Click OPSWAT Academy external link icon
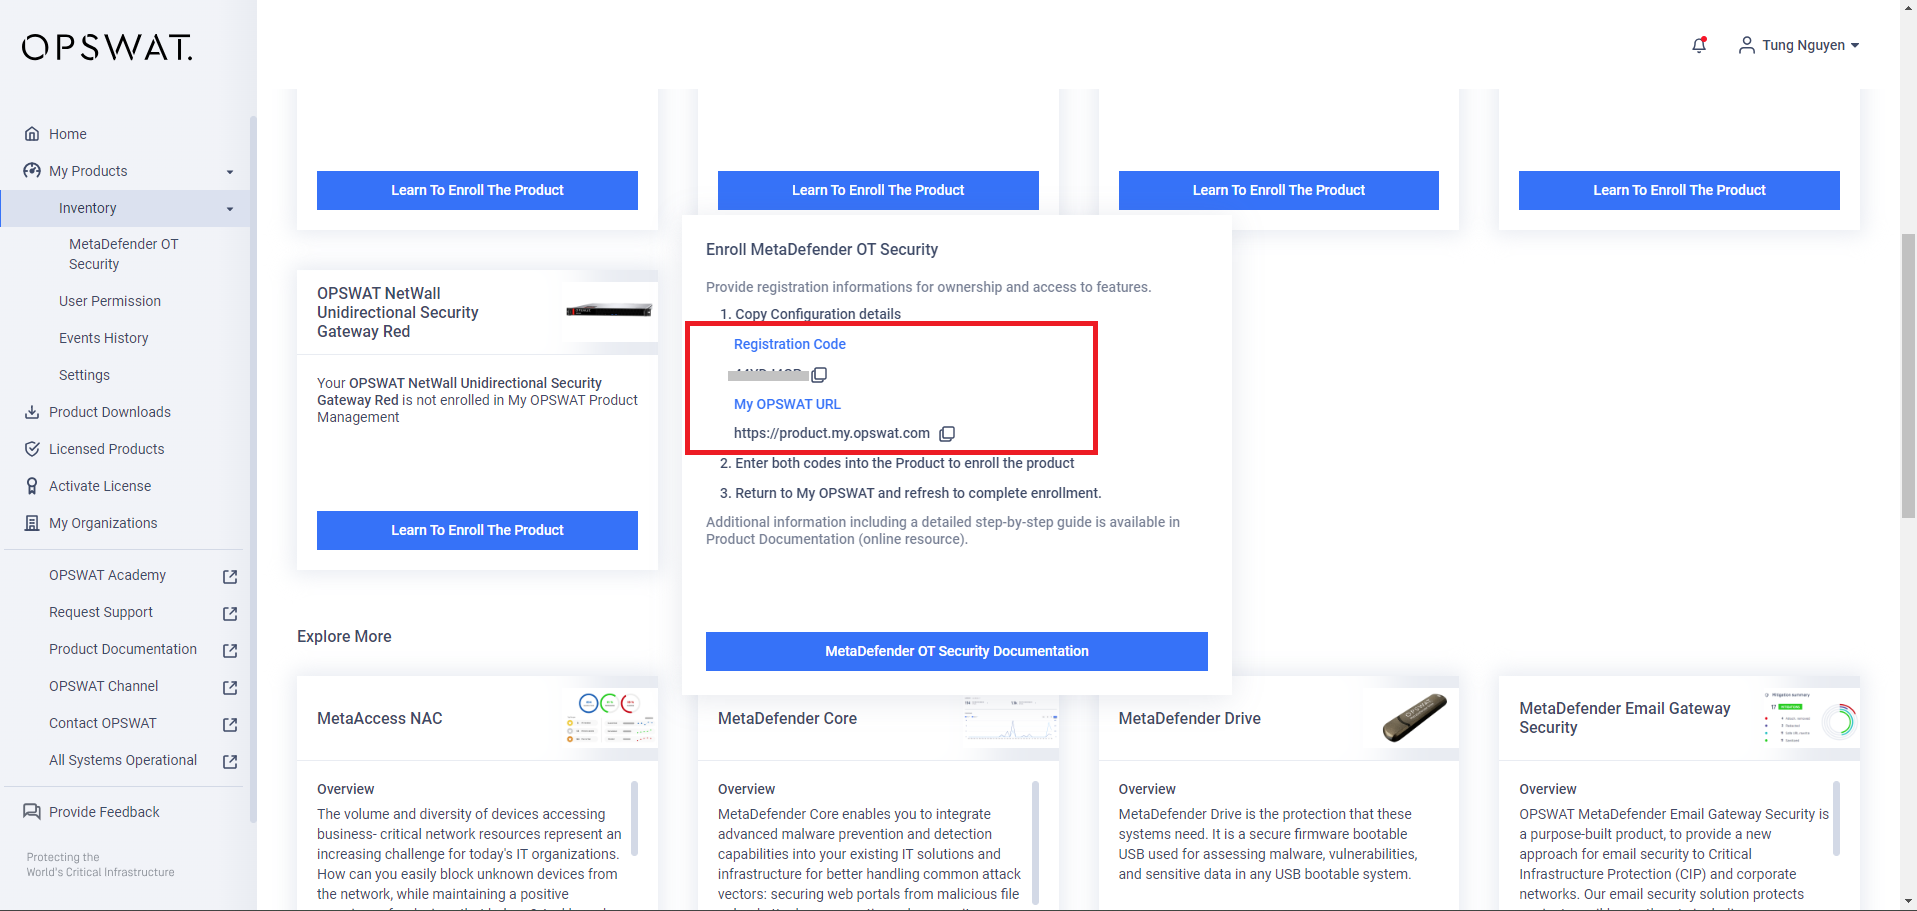 (x=230, y=577)
